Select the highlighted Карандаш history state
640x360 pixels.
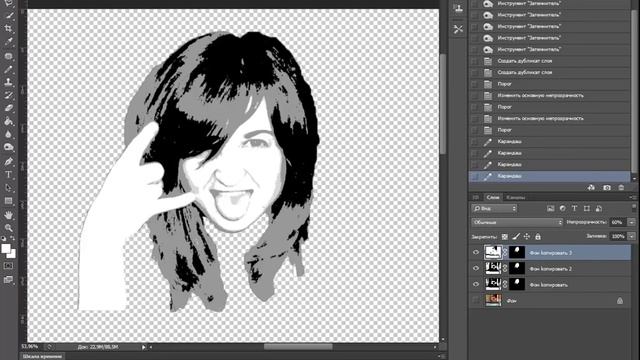(549, 176)
